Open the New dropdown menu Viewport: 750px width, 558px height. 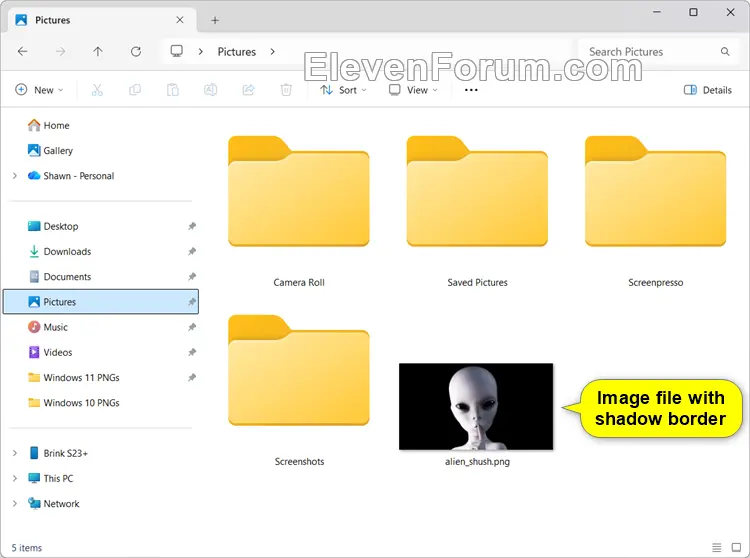39,90
